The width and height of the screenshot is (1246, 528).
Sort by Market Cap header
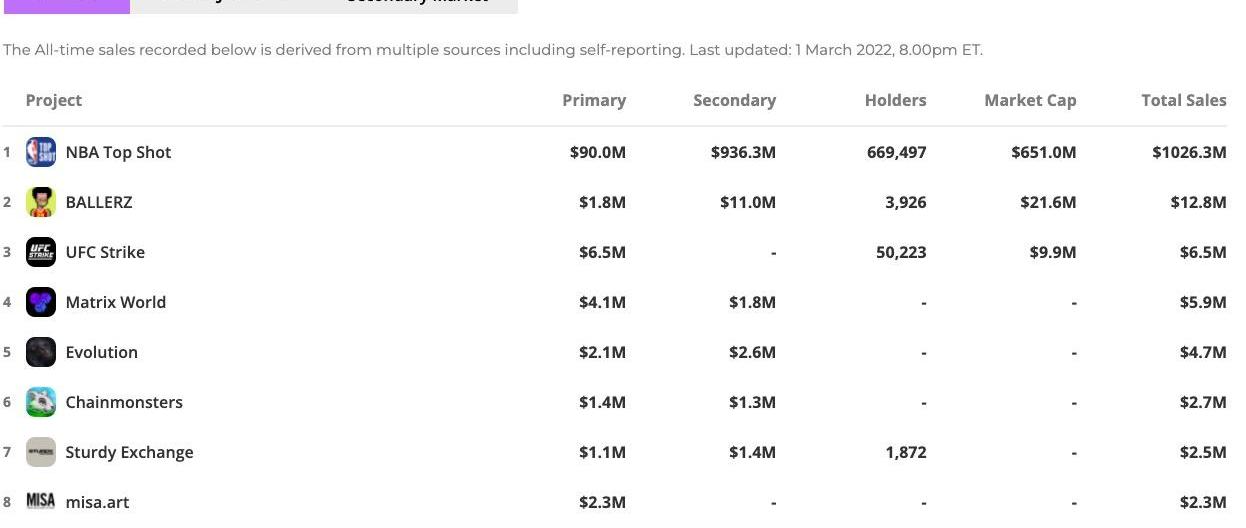point(1030,100)
